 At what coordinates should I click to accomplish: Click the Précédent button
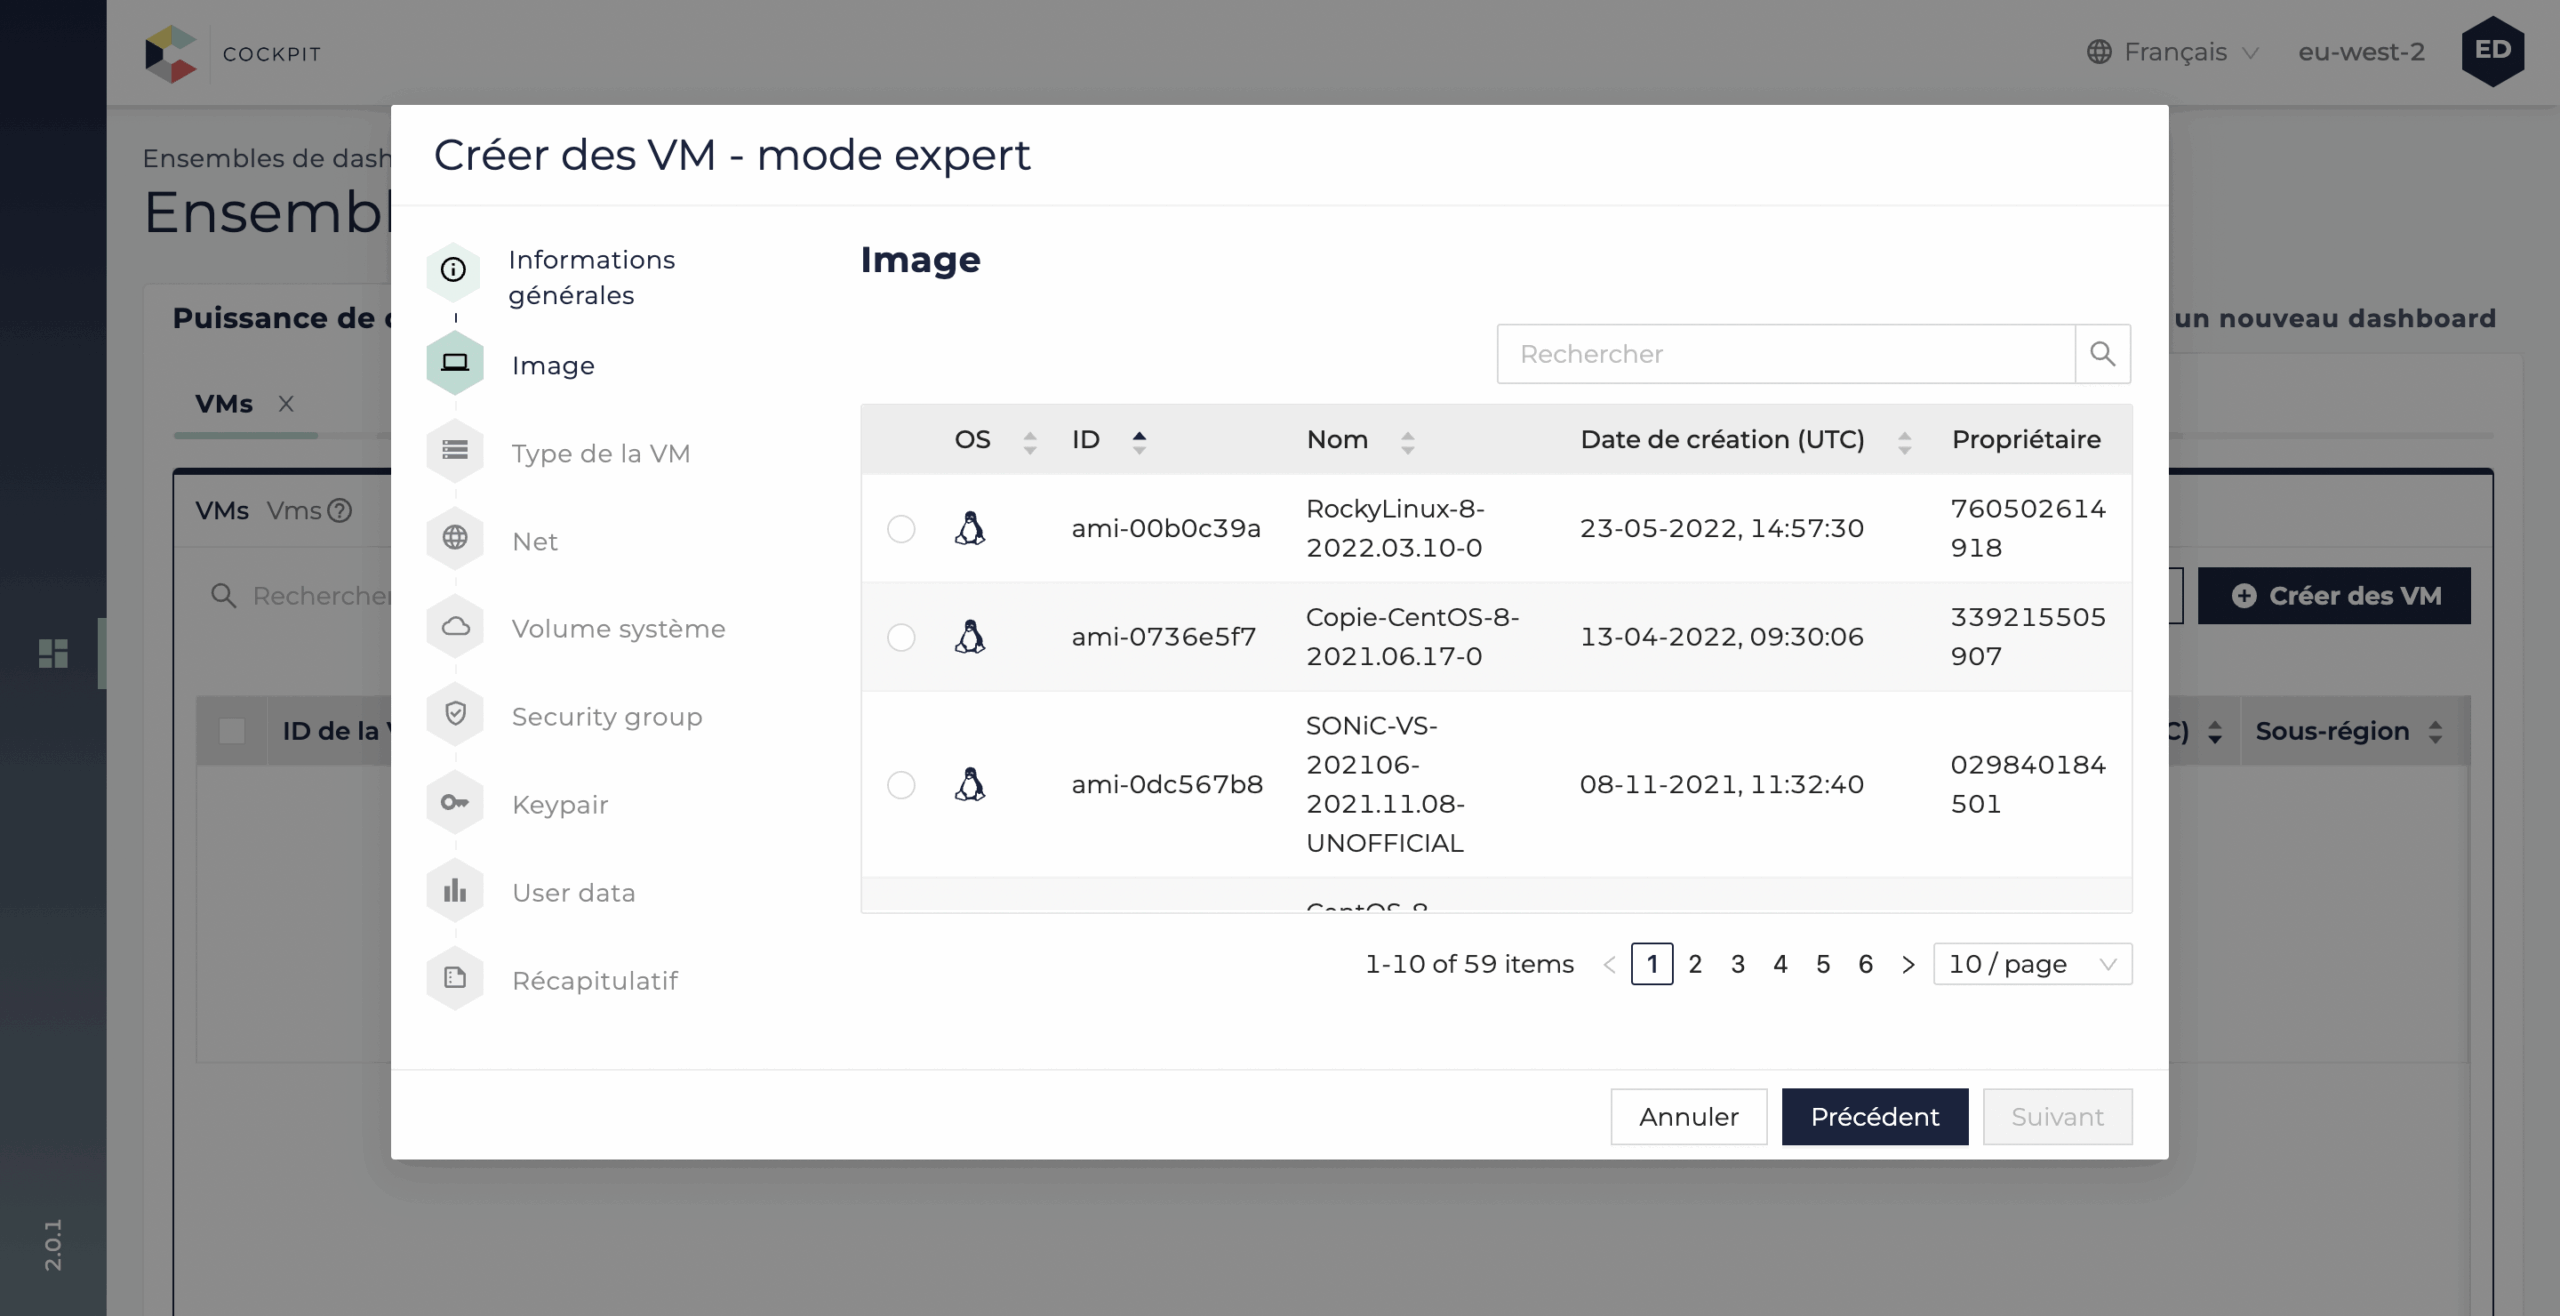point(1874,1117)
